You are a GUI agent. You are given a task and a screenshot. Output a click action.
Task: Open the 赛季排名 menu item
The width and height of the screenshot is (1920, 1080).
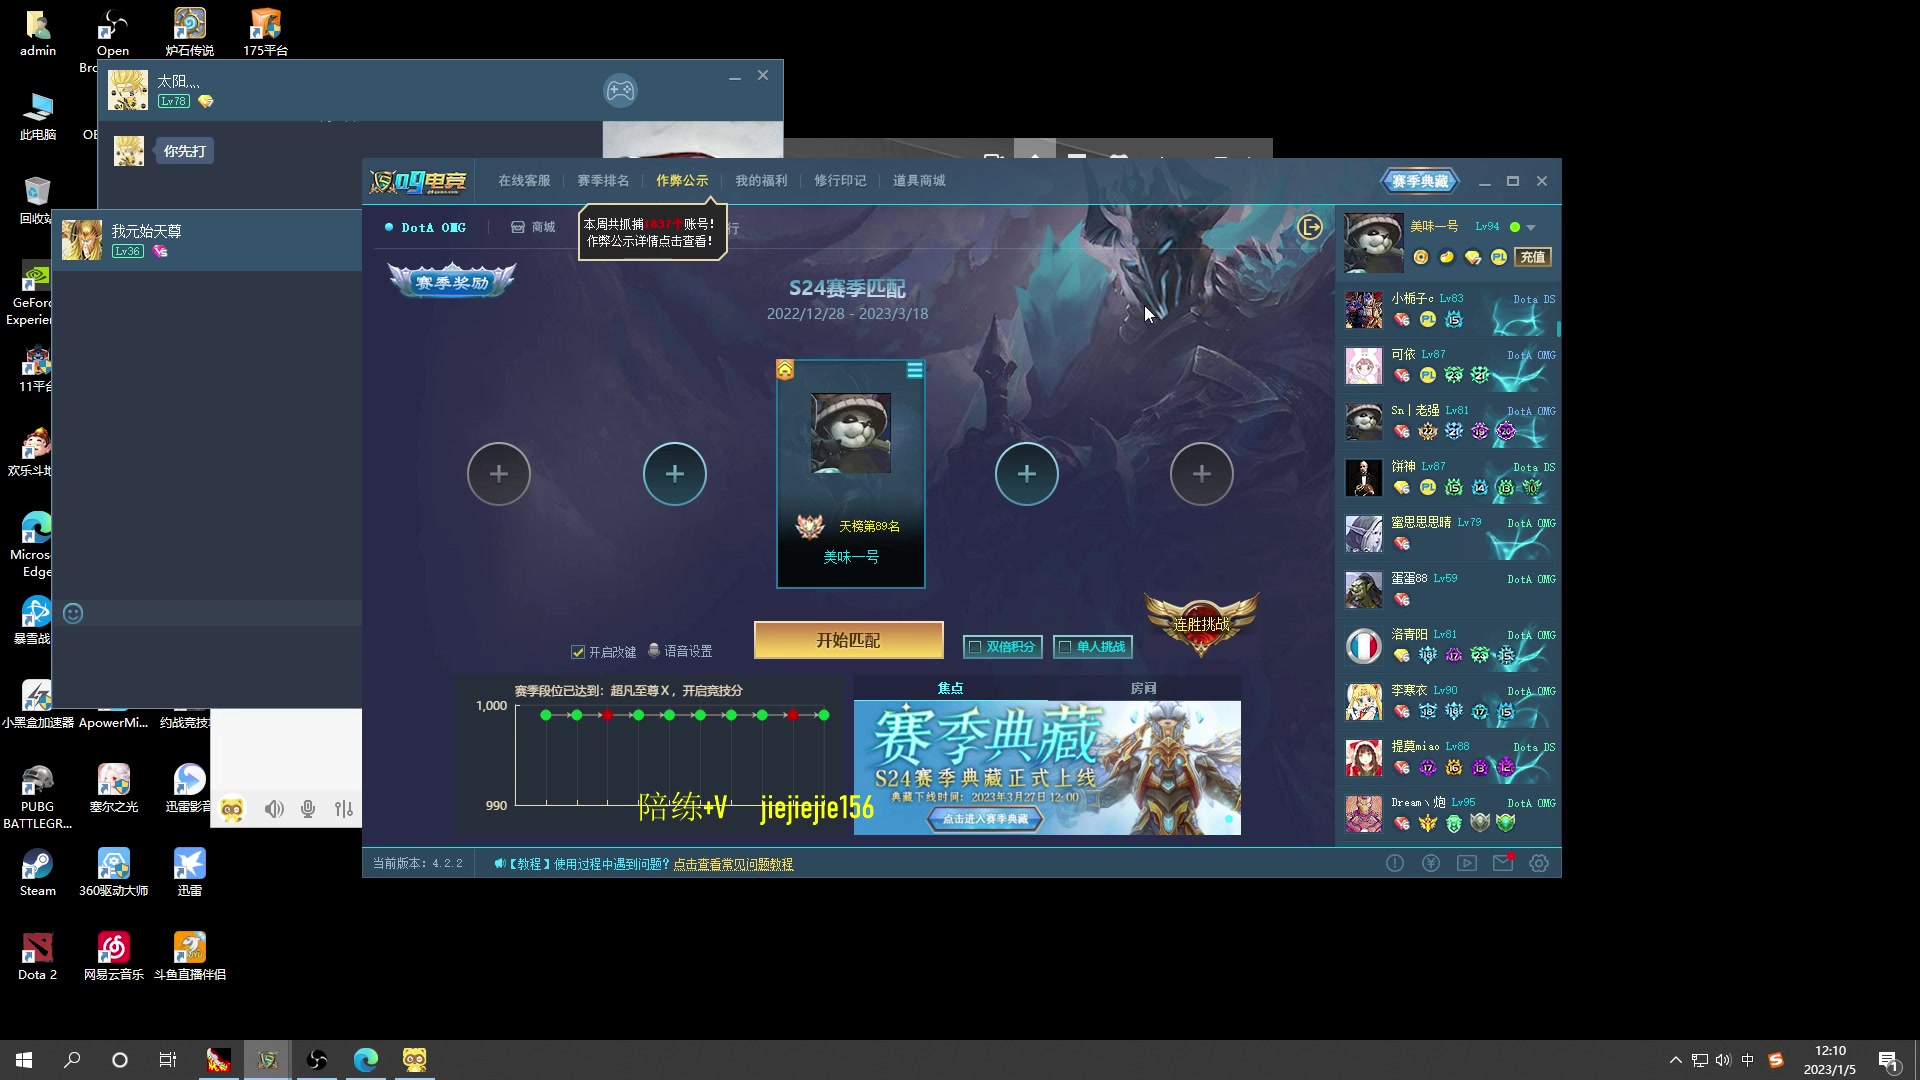(x=603, y=181)
